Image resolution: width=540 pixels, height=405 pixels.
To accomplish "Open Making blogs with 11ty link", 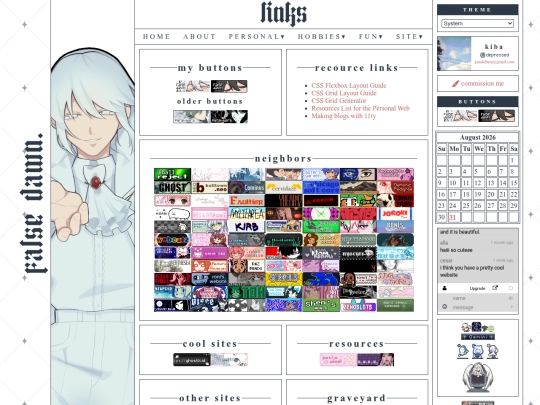I will 344,116.
